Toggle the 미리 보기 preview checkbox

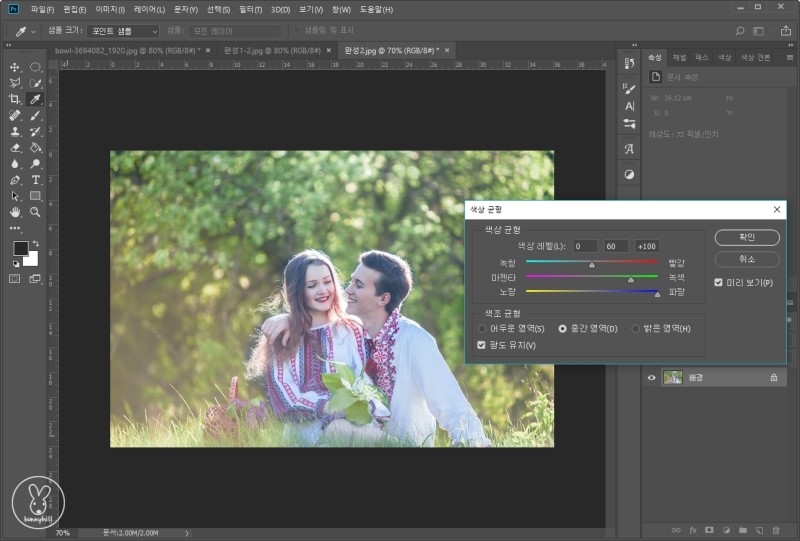tap(719, 283)
